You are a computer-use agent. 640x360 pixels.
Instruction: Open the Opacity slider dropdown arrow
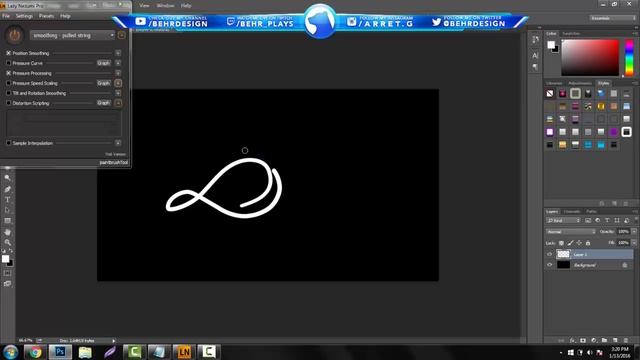click(634, 232)
